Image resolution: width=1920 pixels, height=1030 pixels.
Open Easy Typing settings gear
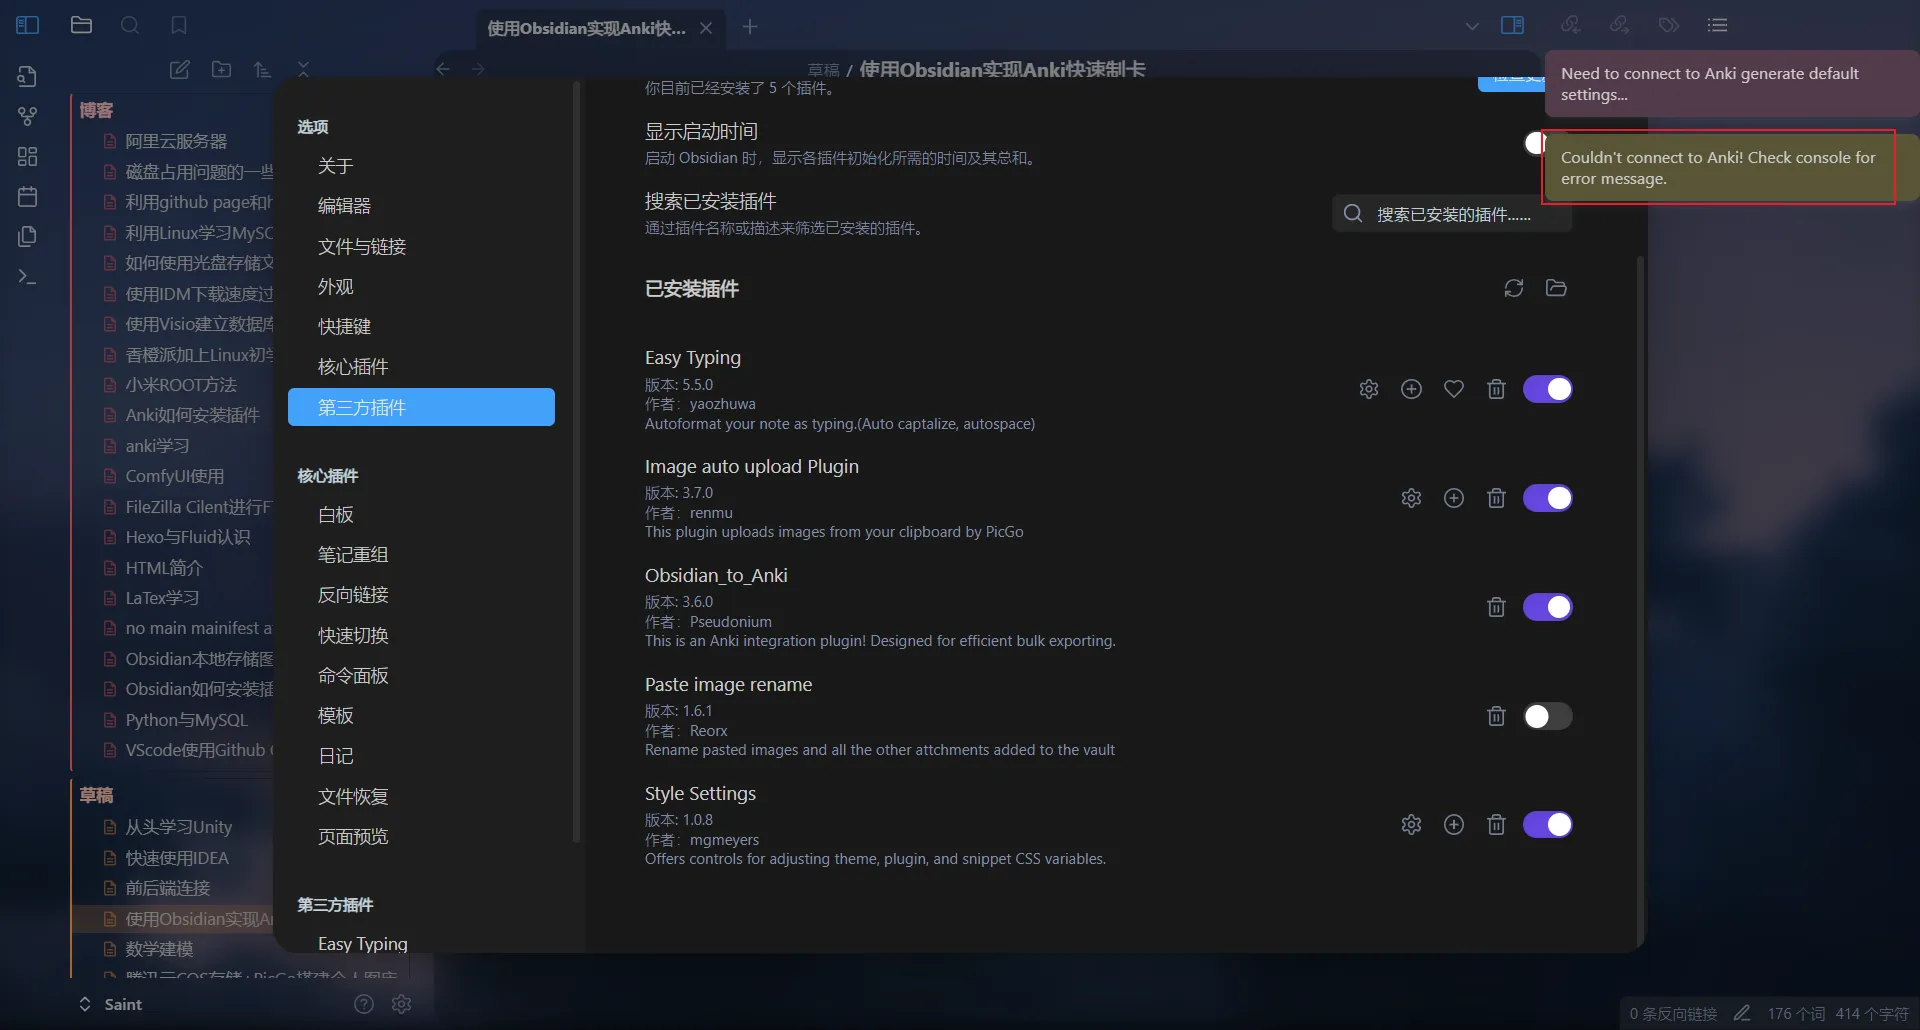(1369, 389)
